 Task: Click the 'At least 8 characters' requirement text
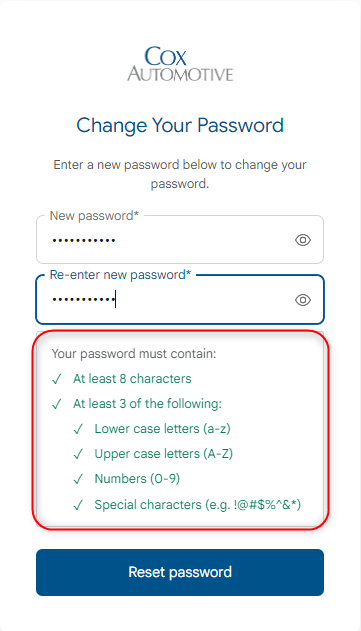(x=132, y=379)
